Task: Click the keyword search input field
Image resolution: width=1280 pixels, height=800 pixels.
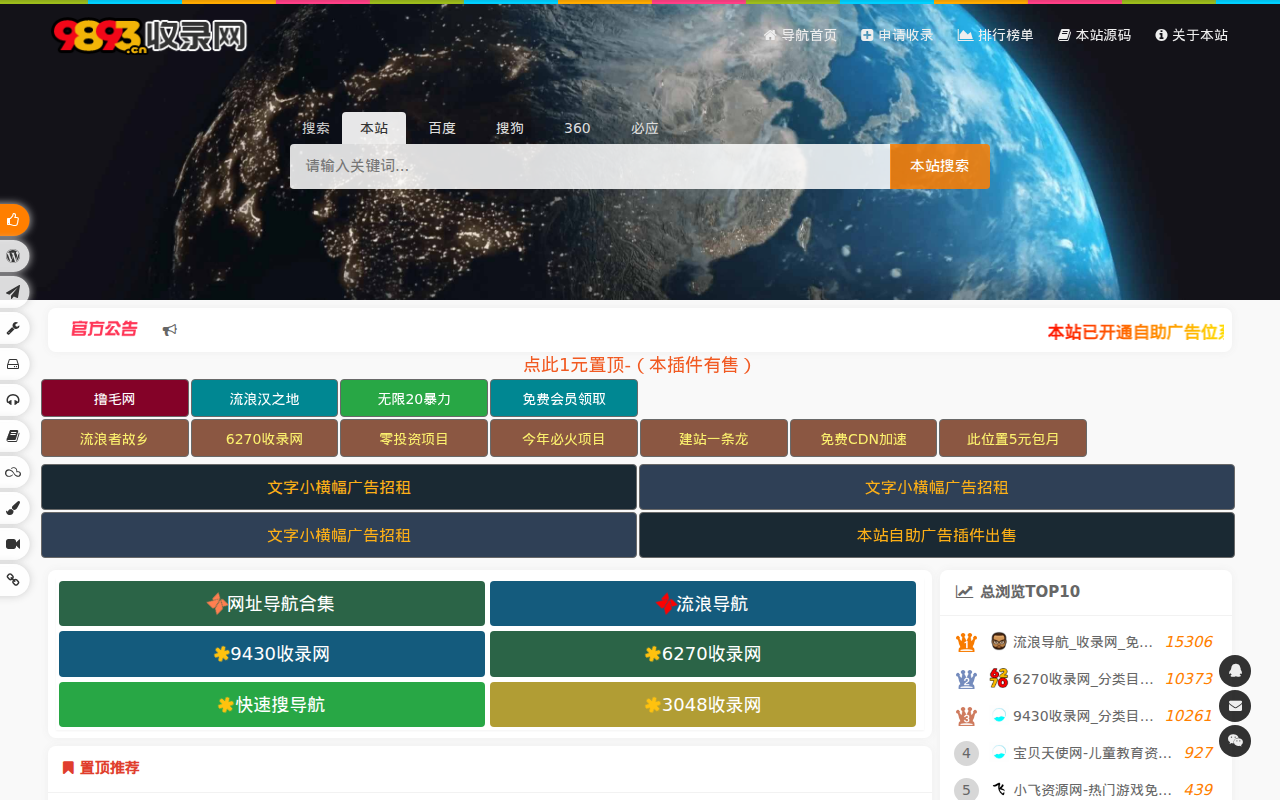Action: (x=590, y=166)
